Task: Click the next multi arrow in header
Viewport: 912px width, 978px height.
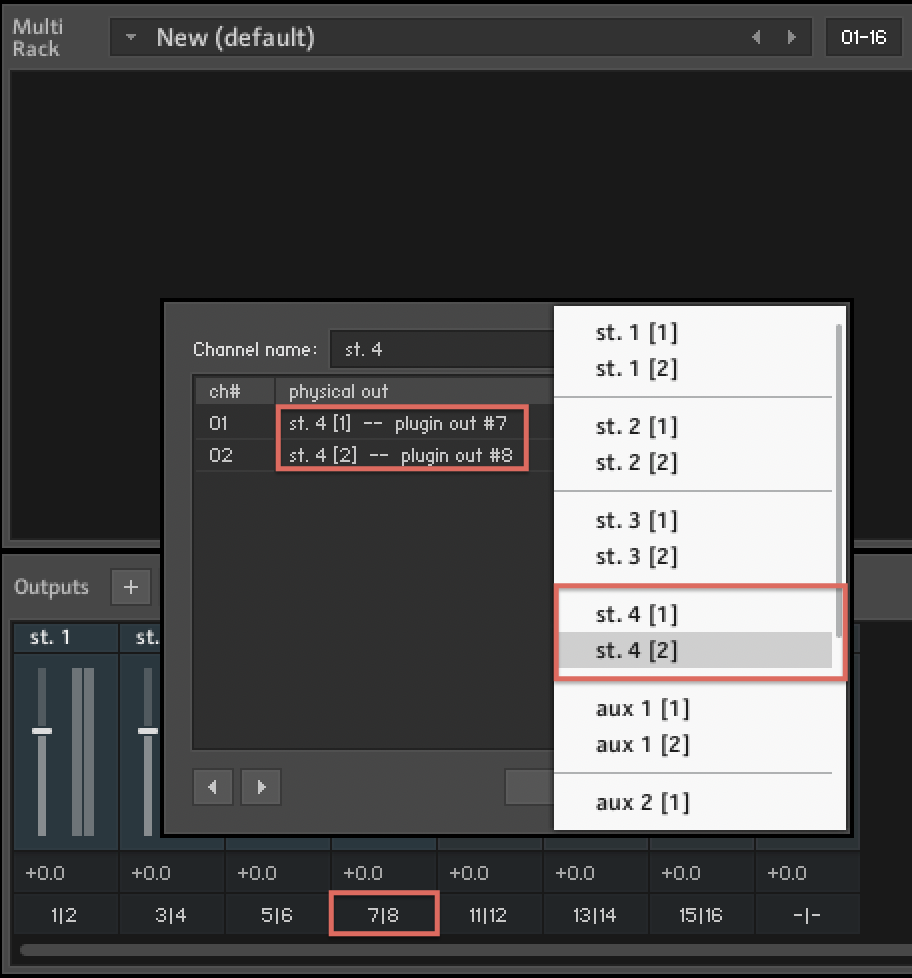Action: [792, 38]
